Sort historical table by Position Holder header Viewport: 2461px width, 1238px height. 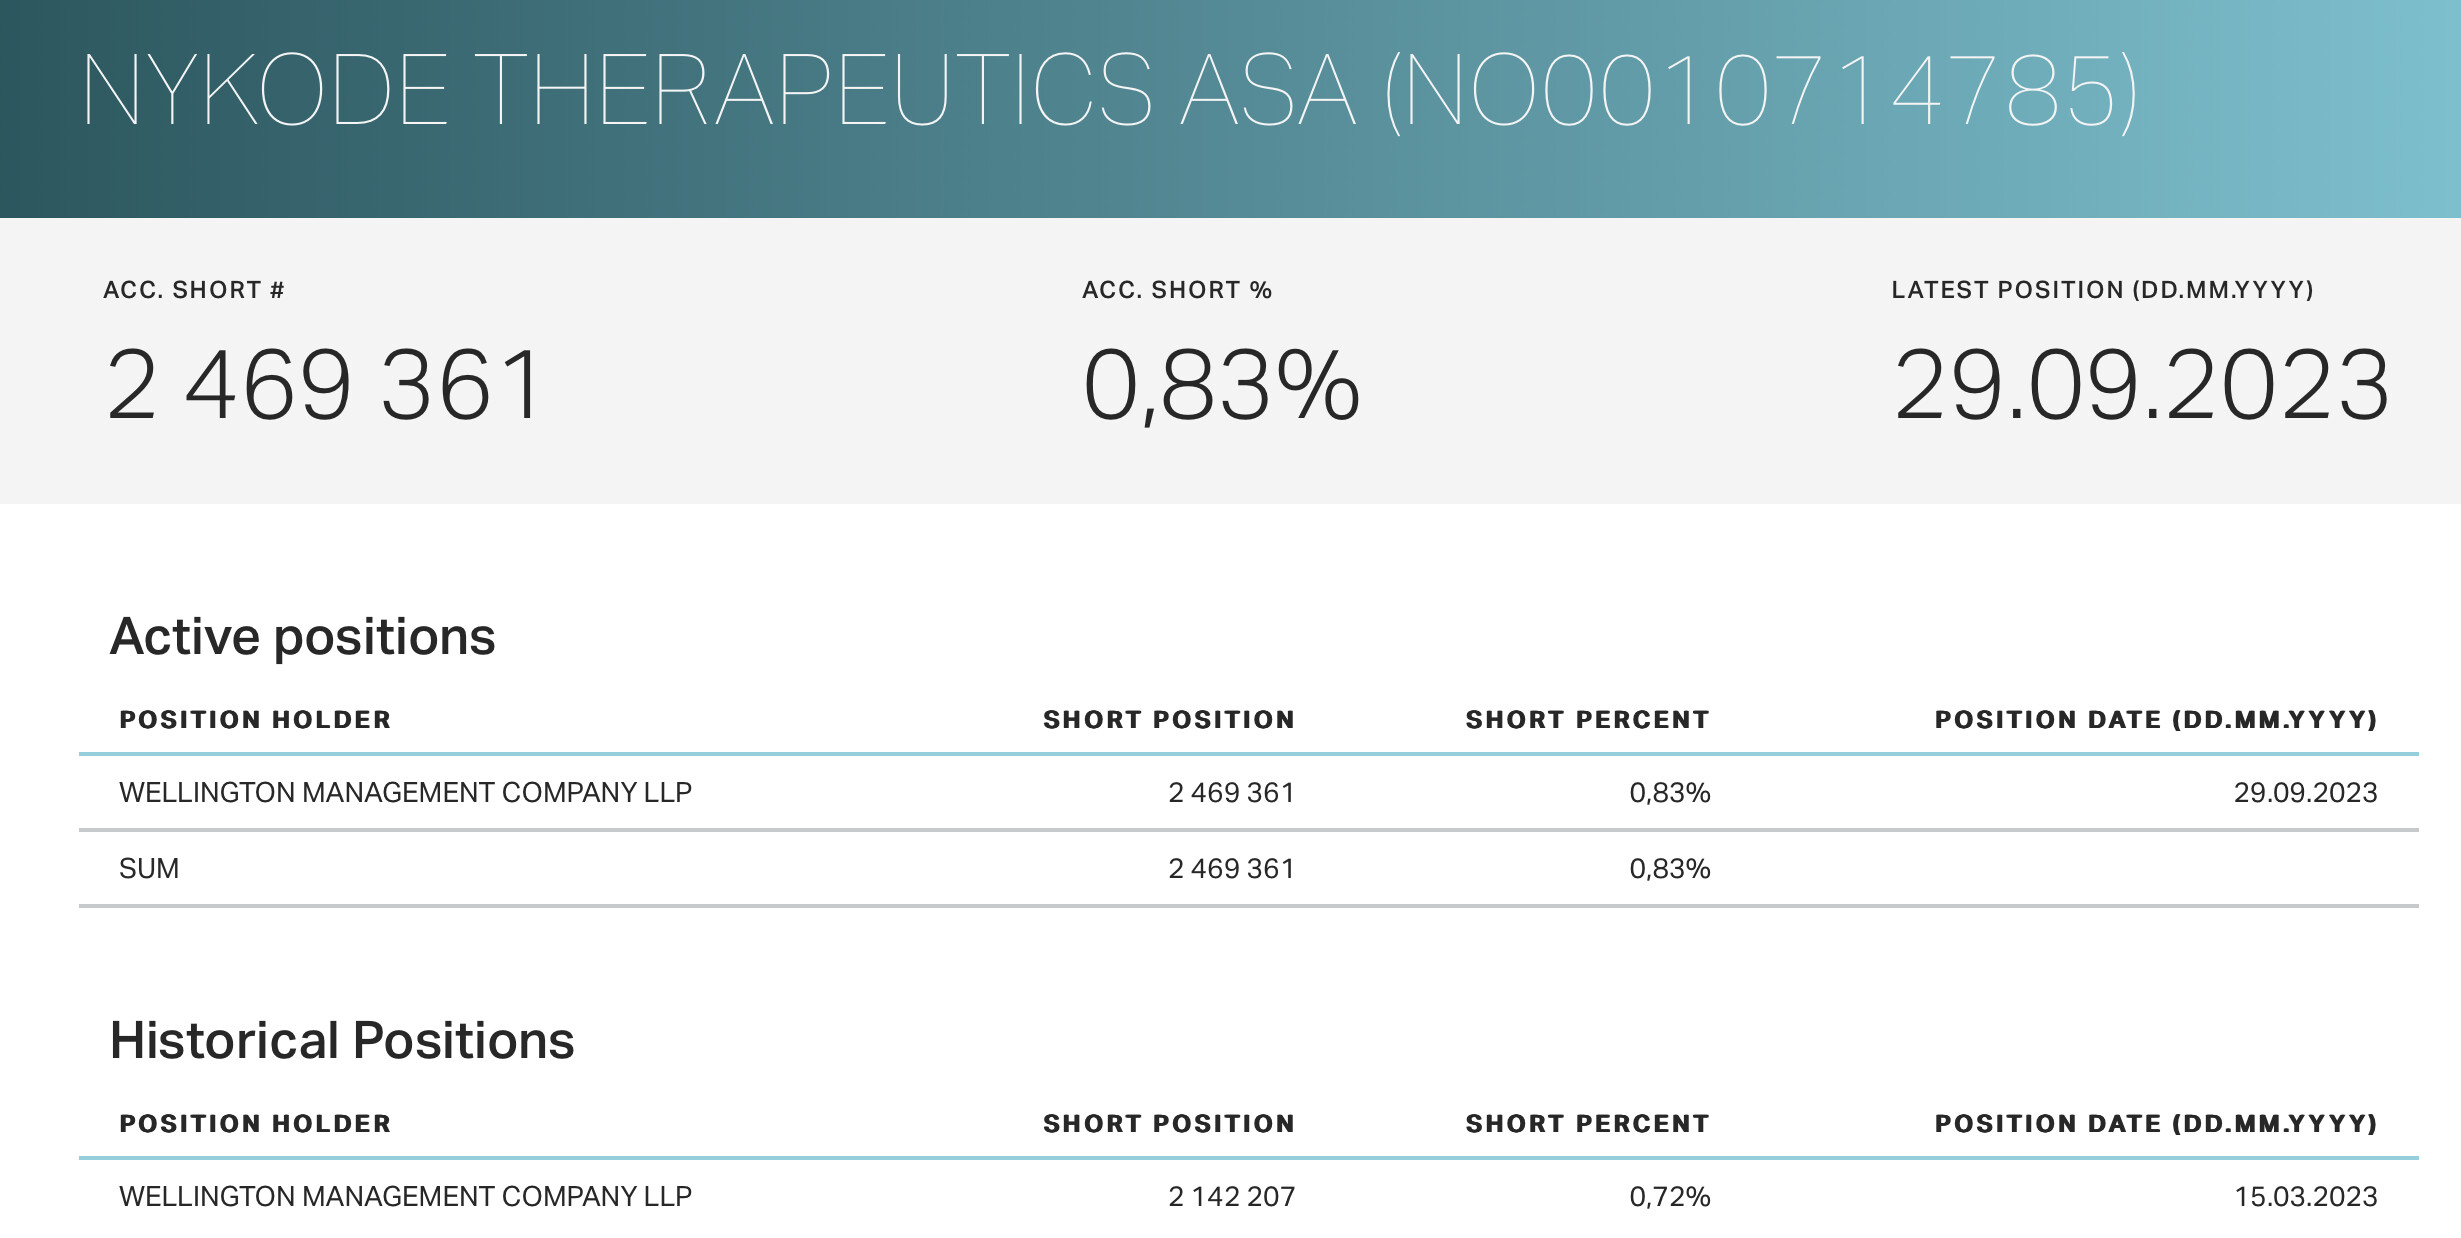pos(255,1123)
